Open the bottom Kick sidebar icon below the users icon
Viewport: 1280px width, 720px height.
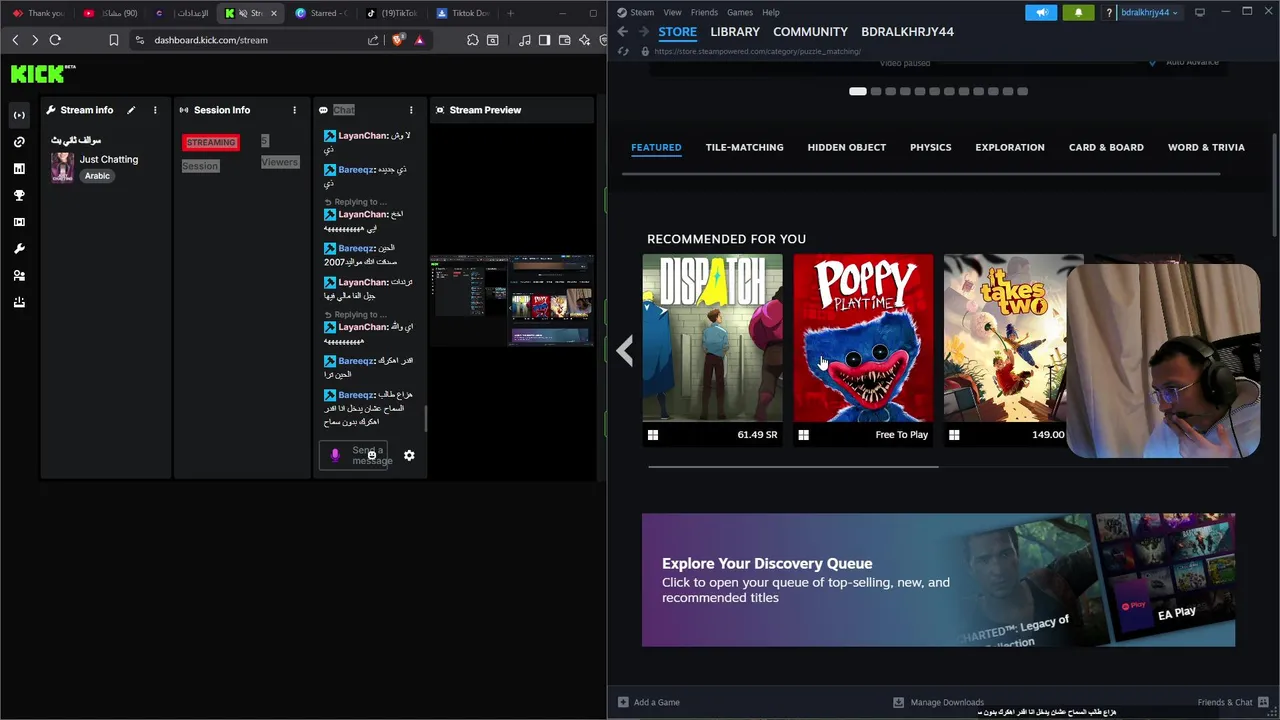tap(19, 302)
